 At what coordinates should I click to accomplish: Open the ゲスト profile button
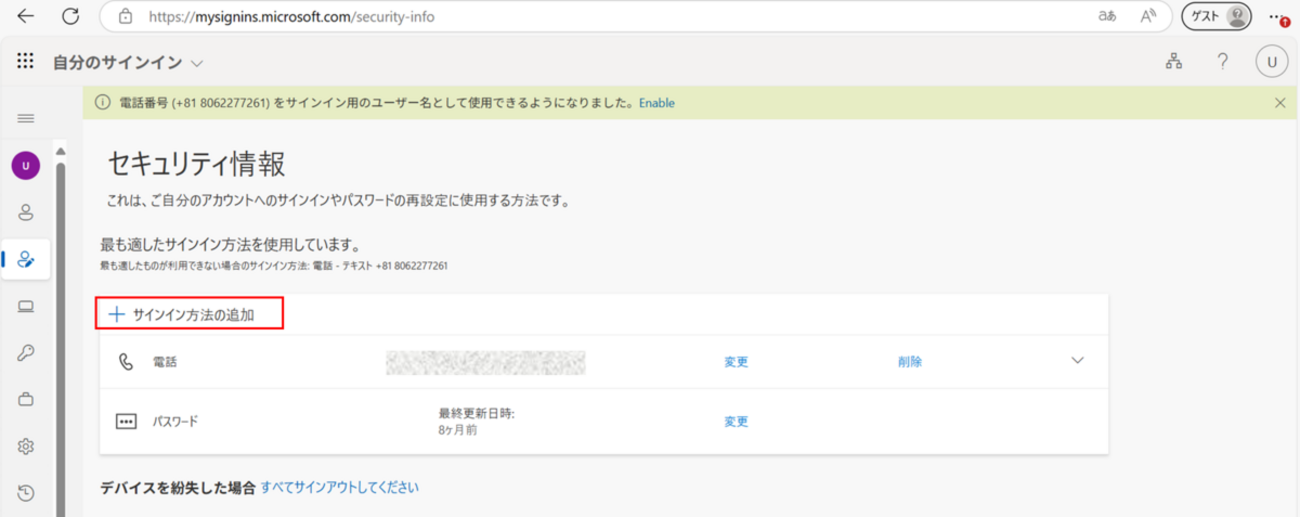coord(1217,16)
